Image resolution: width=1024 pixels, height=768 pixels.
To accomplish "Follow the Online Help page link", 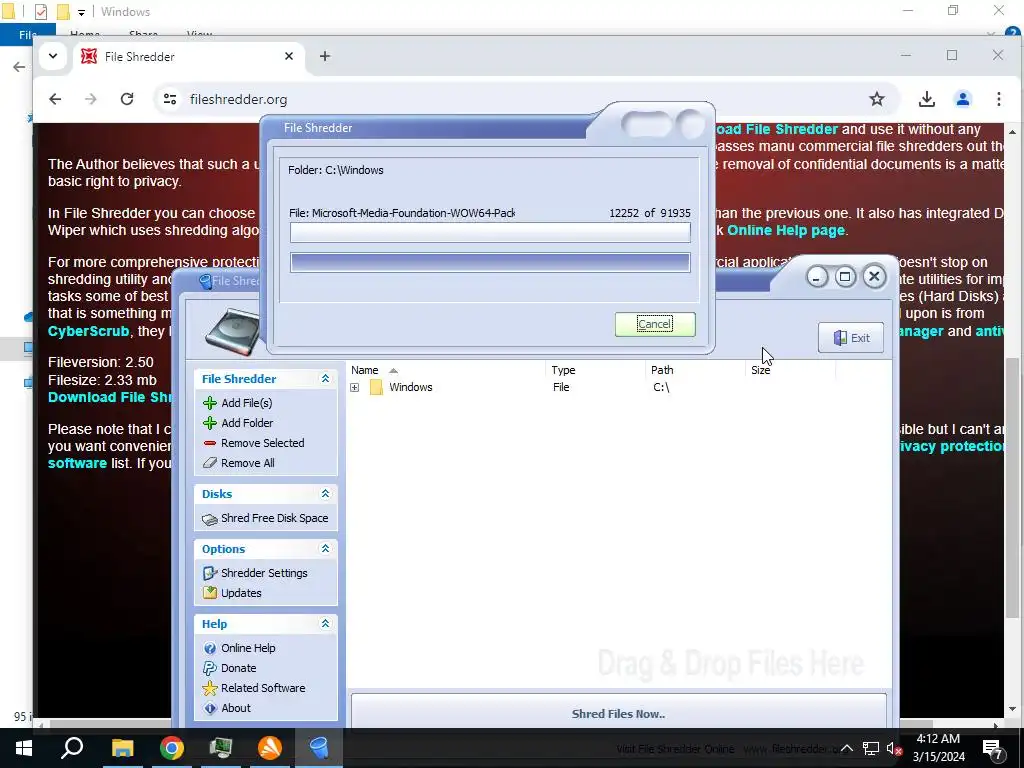I will [786, 230].
